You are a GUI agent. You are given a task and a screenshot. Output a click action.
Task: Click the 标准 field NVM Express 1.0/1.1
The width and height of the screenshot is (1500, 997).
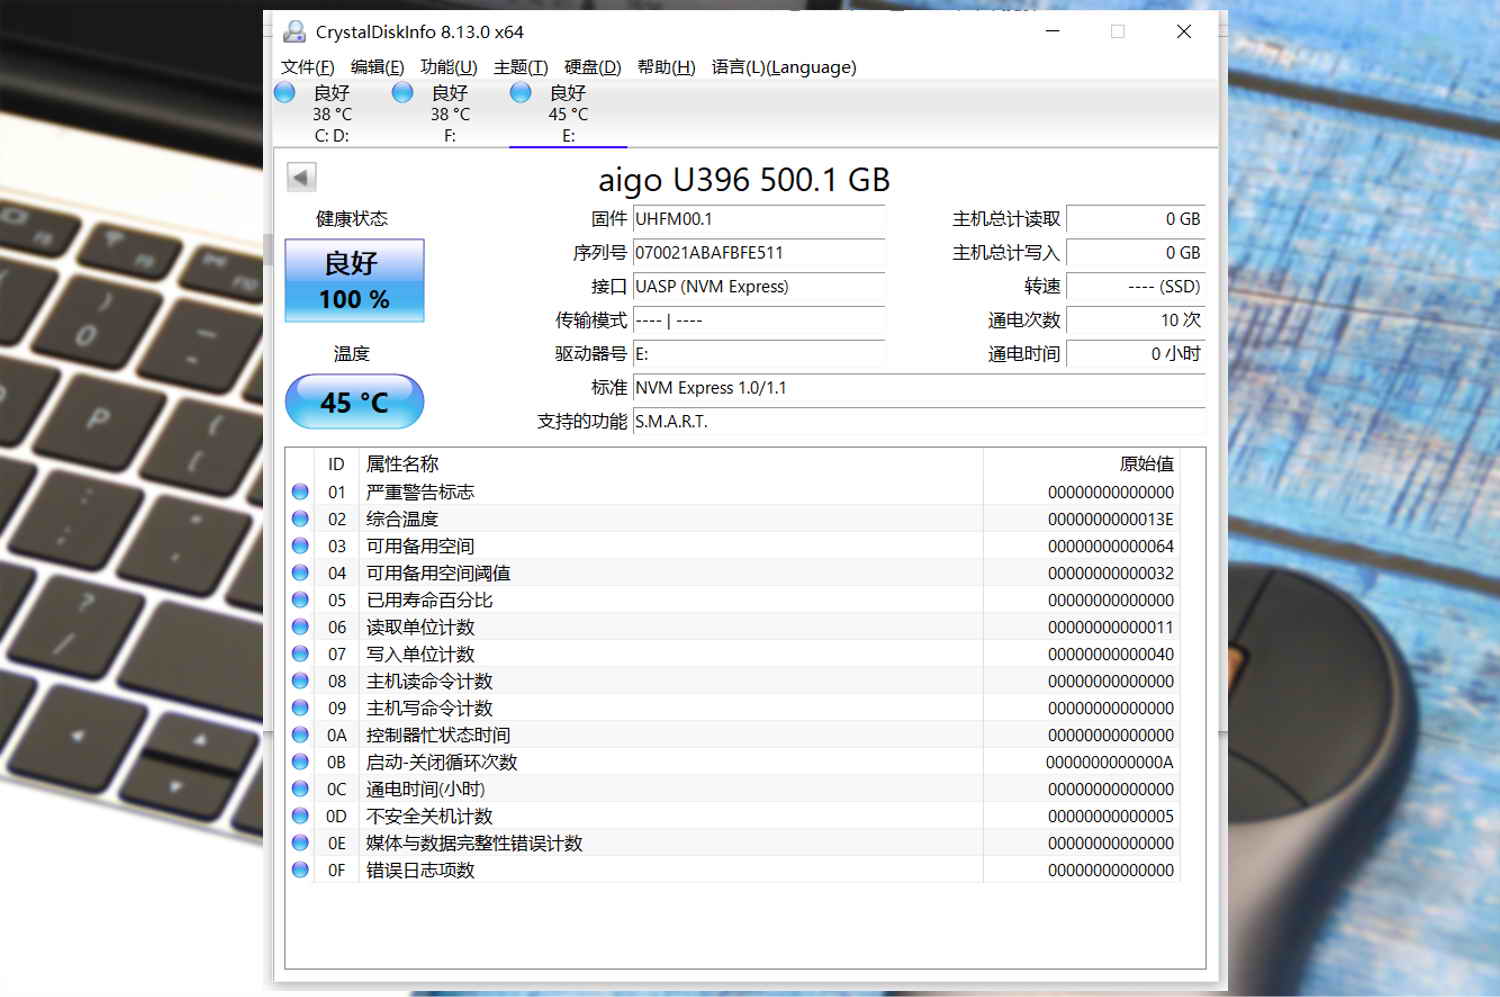[919, 388]
